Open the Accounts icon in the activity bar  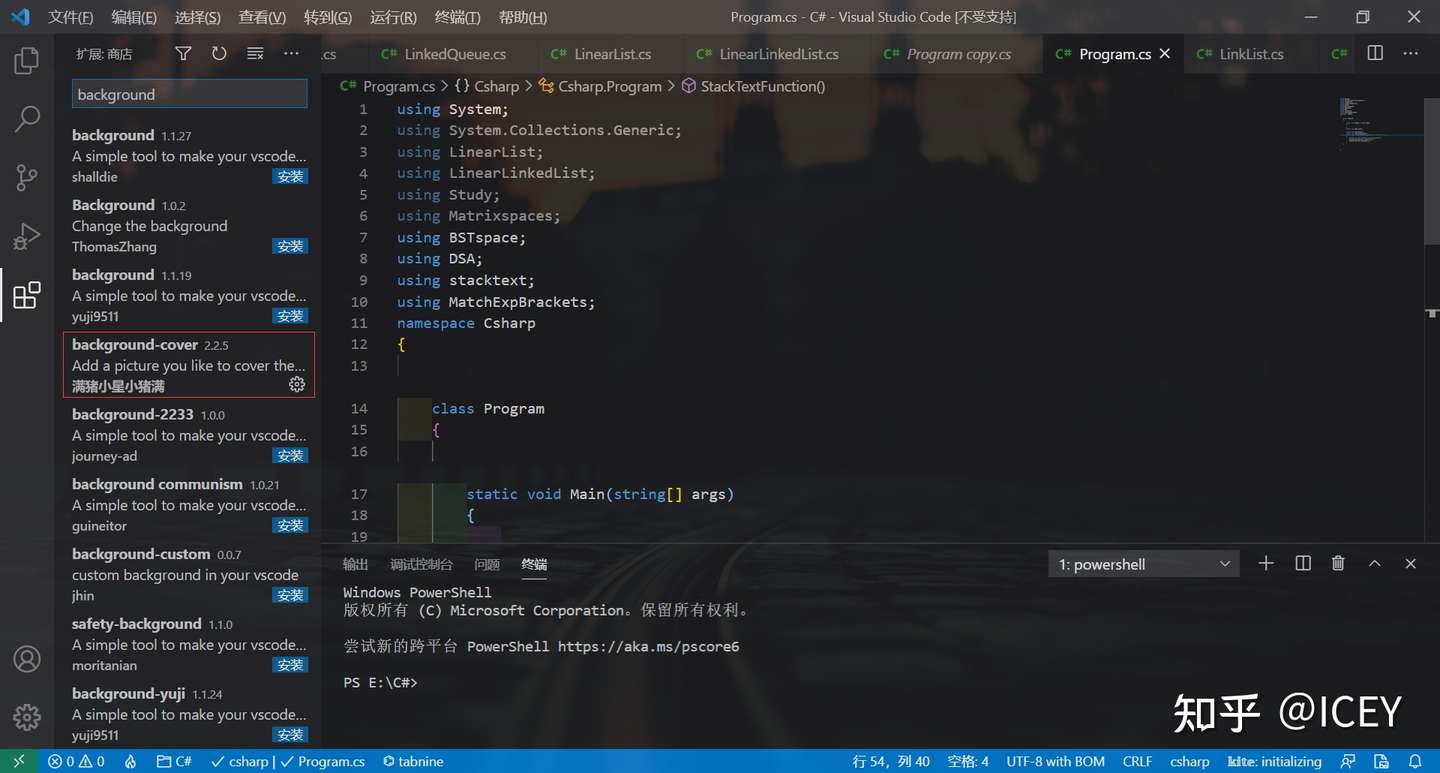[27, 659]
